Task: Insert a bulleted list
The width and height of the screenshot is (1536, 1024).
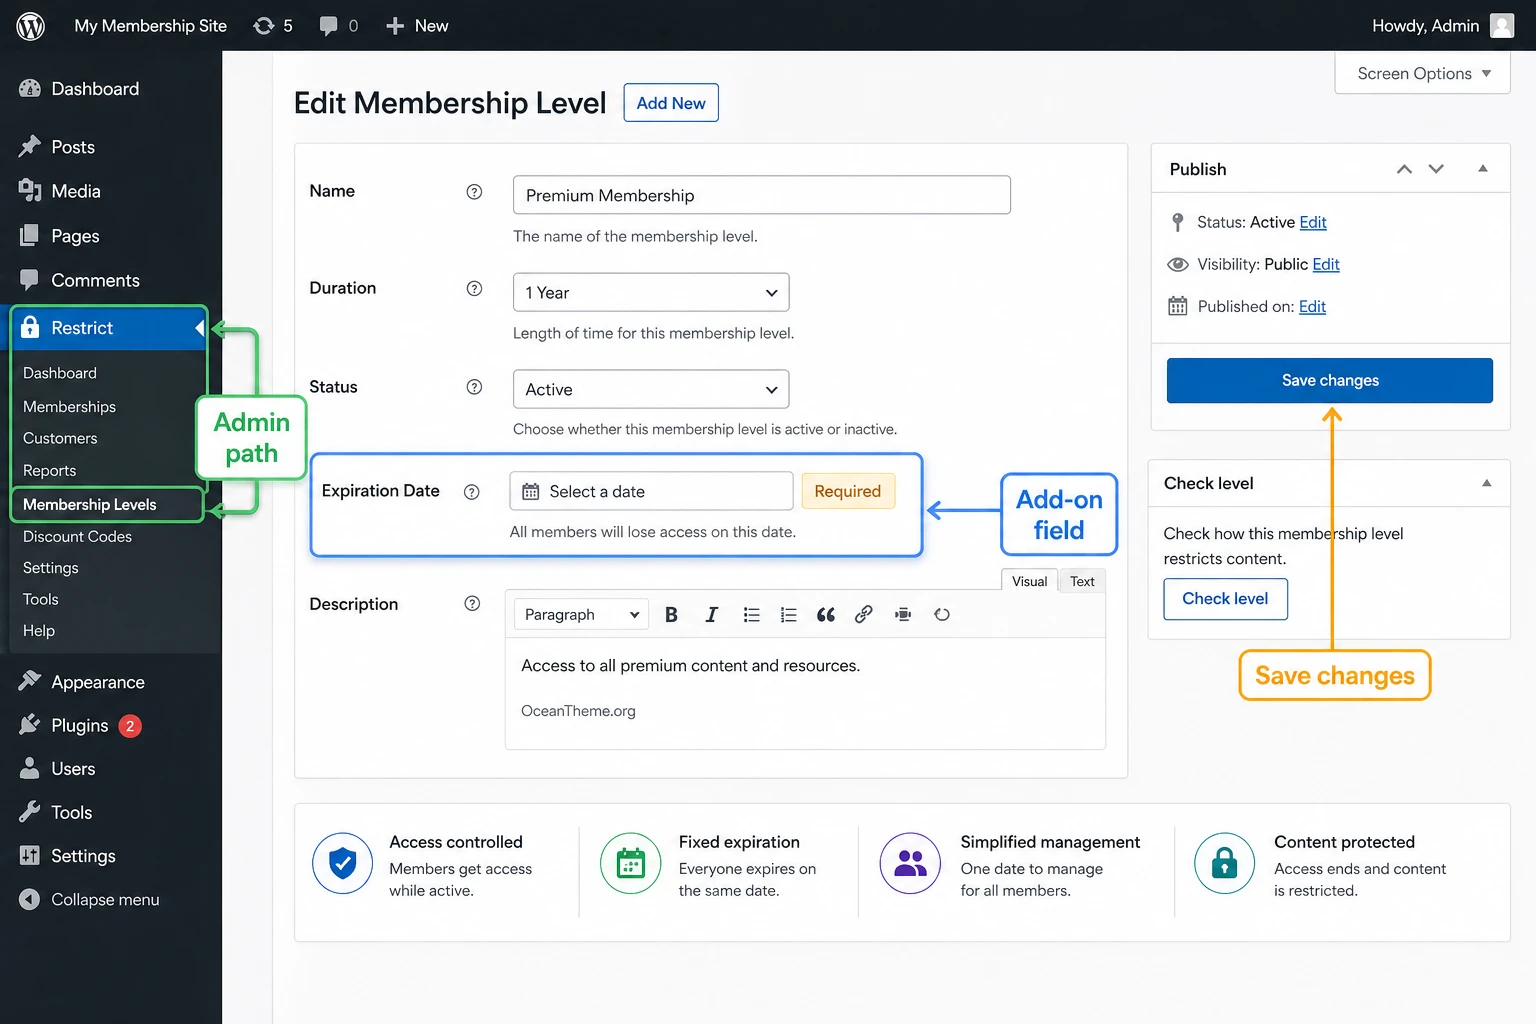Action: click(751, 615)
